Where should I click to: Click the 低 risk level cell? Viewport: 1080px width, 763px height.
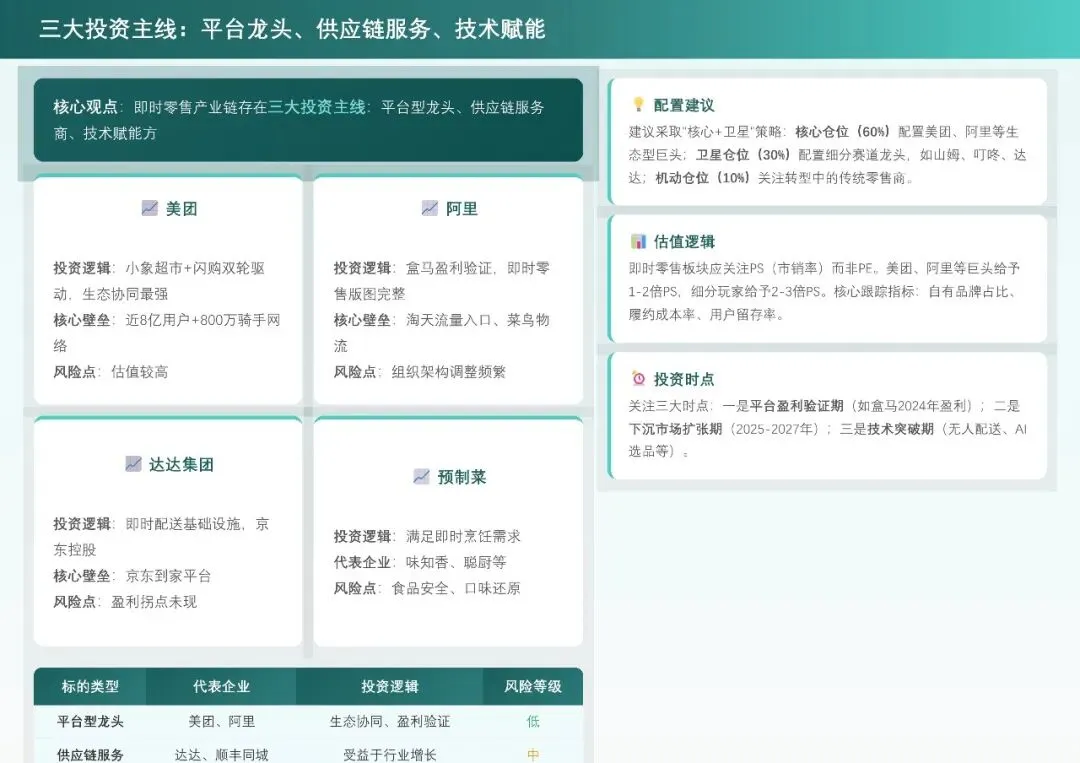(x=533, y=722)
